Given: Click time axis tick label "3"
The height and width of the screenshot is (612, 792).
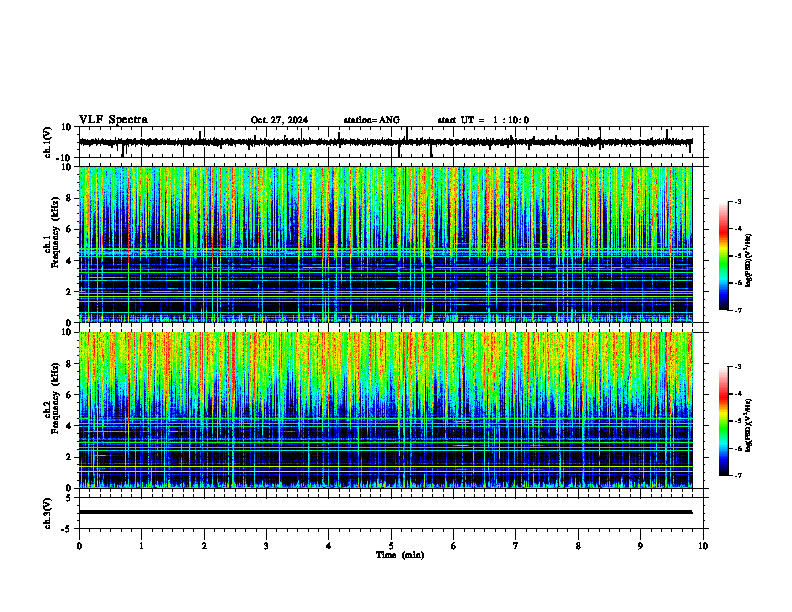Looking at the screenshot, I should click(x=266, y=546).
